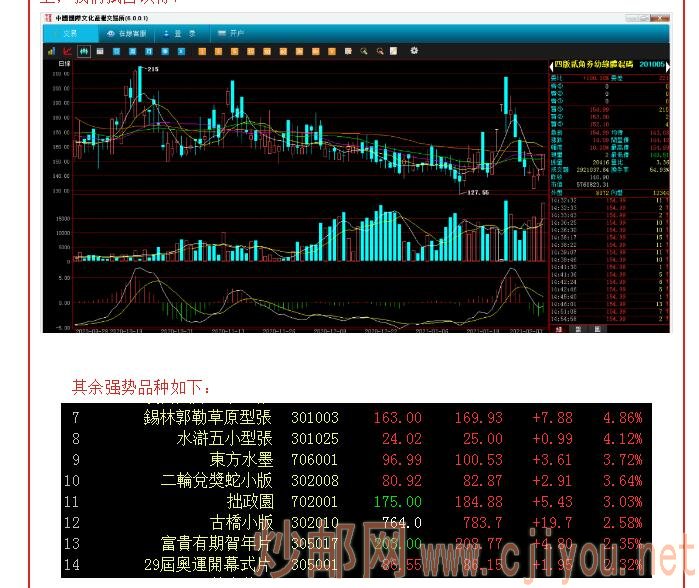Screen dimensions: 699x588
Task: Click the first magnifier zoom icon
Action: click(364, 50)
